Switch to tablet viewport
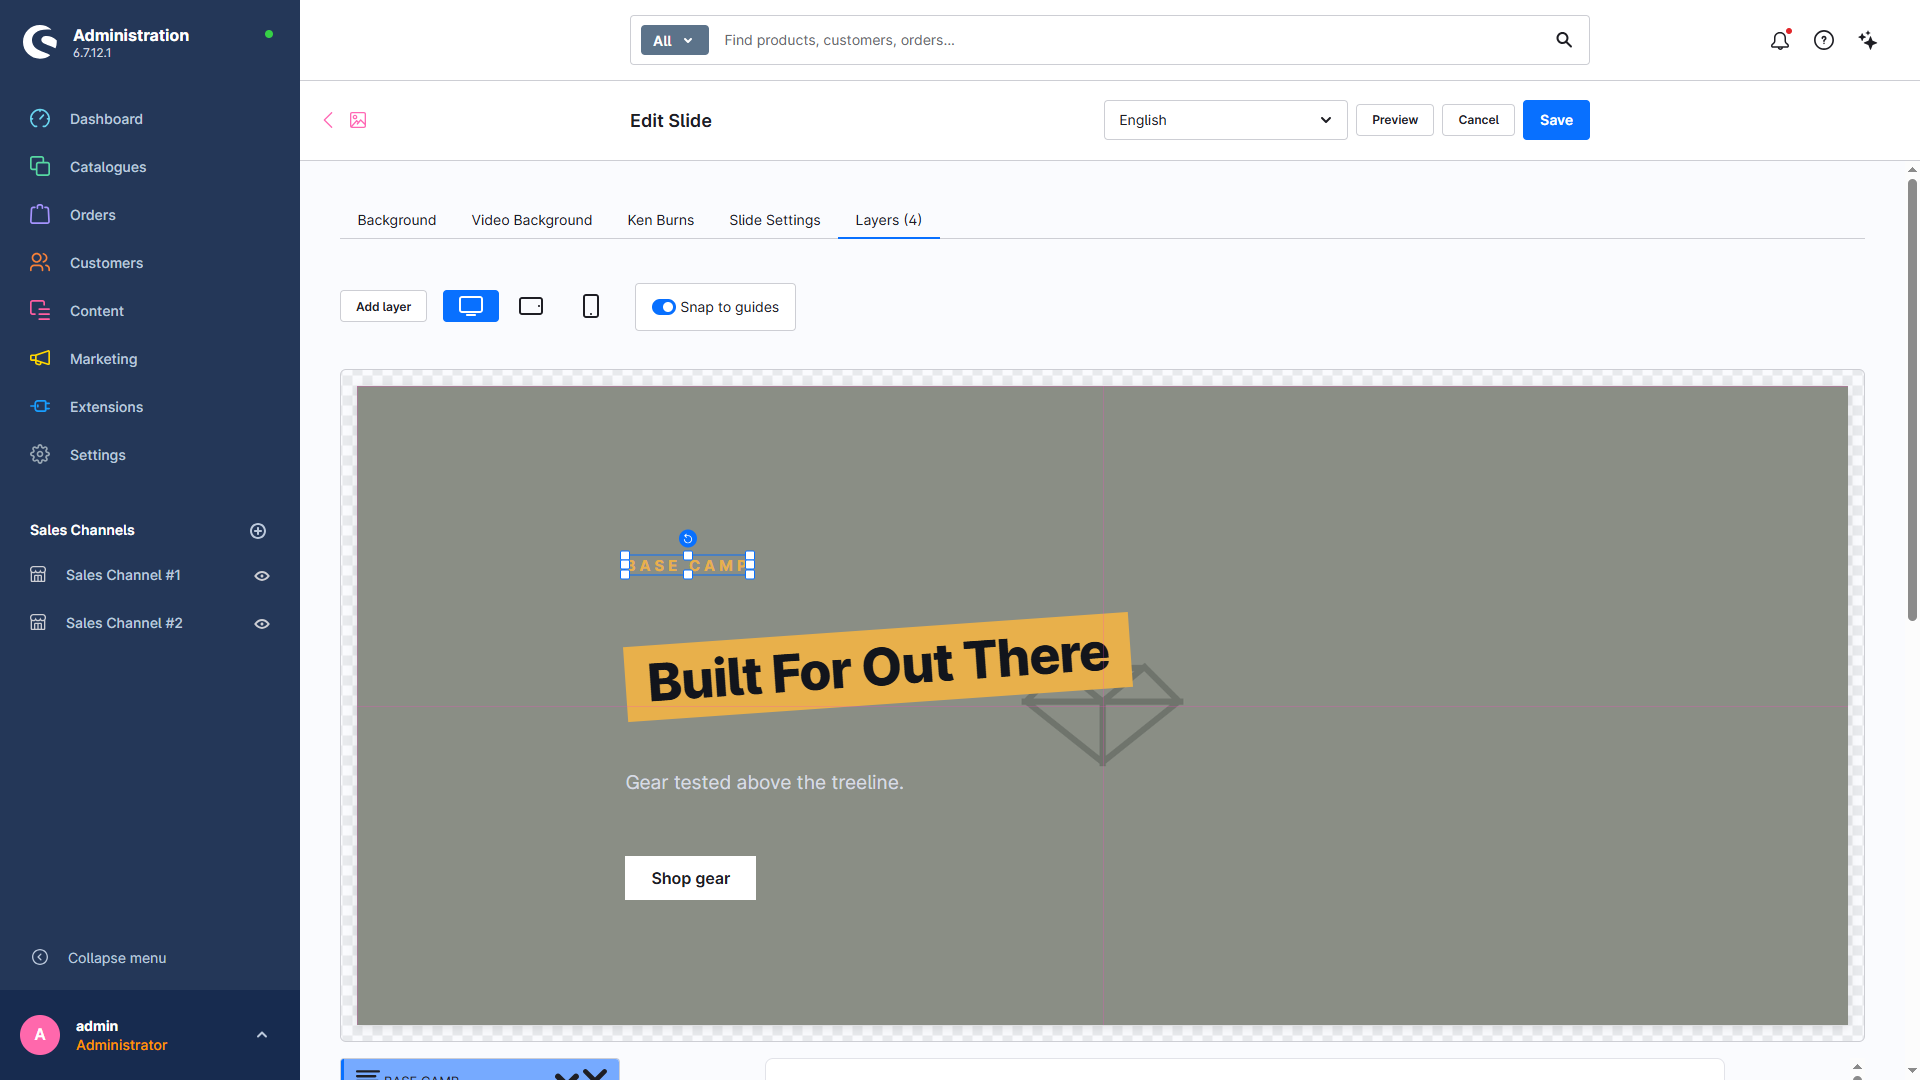 pos(531,306)
